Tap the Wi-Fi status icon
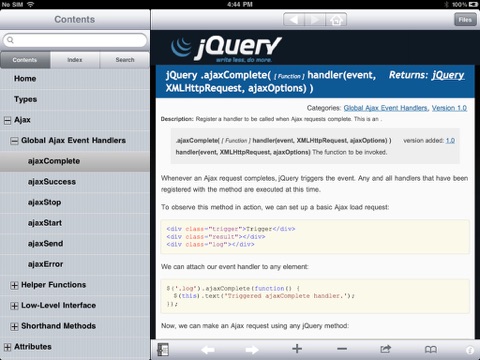Screen dimensions: 480x360 tap(30, 4)
